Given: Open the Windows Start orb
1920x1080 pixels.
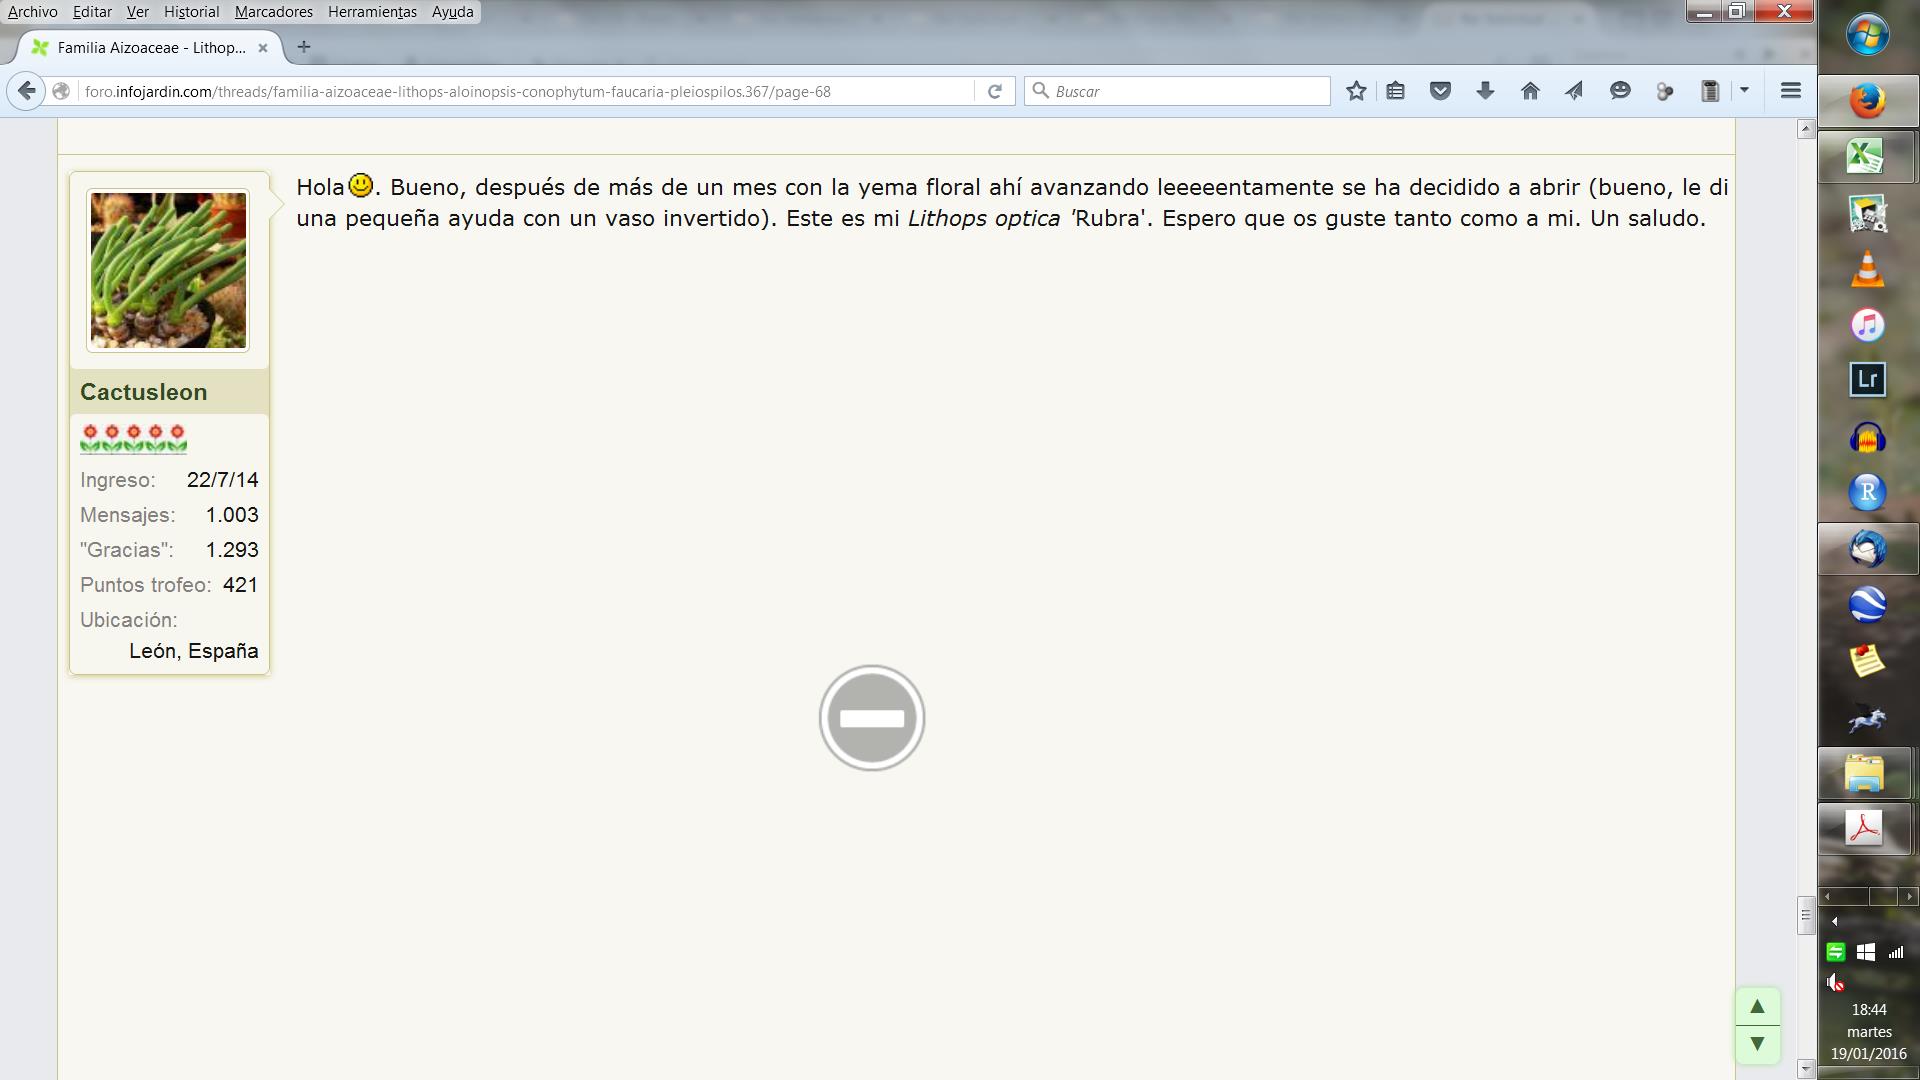Looking at the screenshot, I should click(x=1867, y=37).
